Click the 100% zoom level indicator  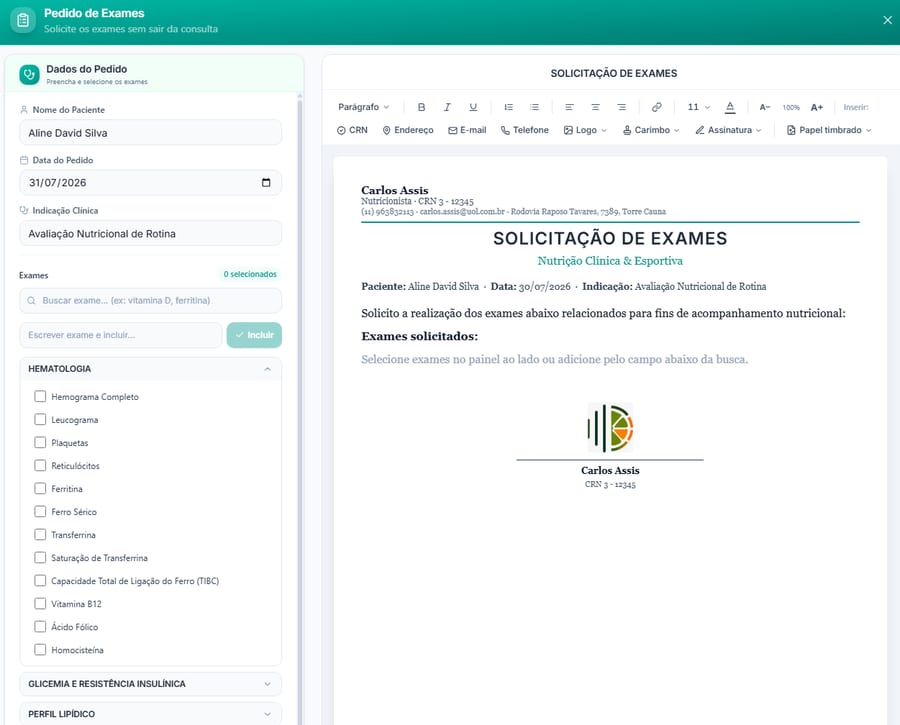(791, 107)
